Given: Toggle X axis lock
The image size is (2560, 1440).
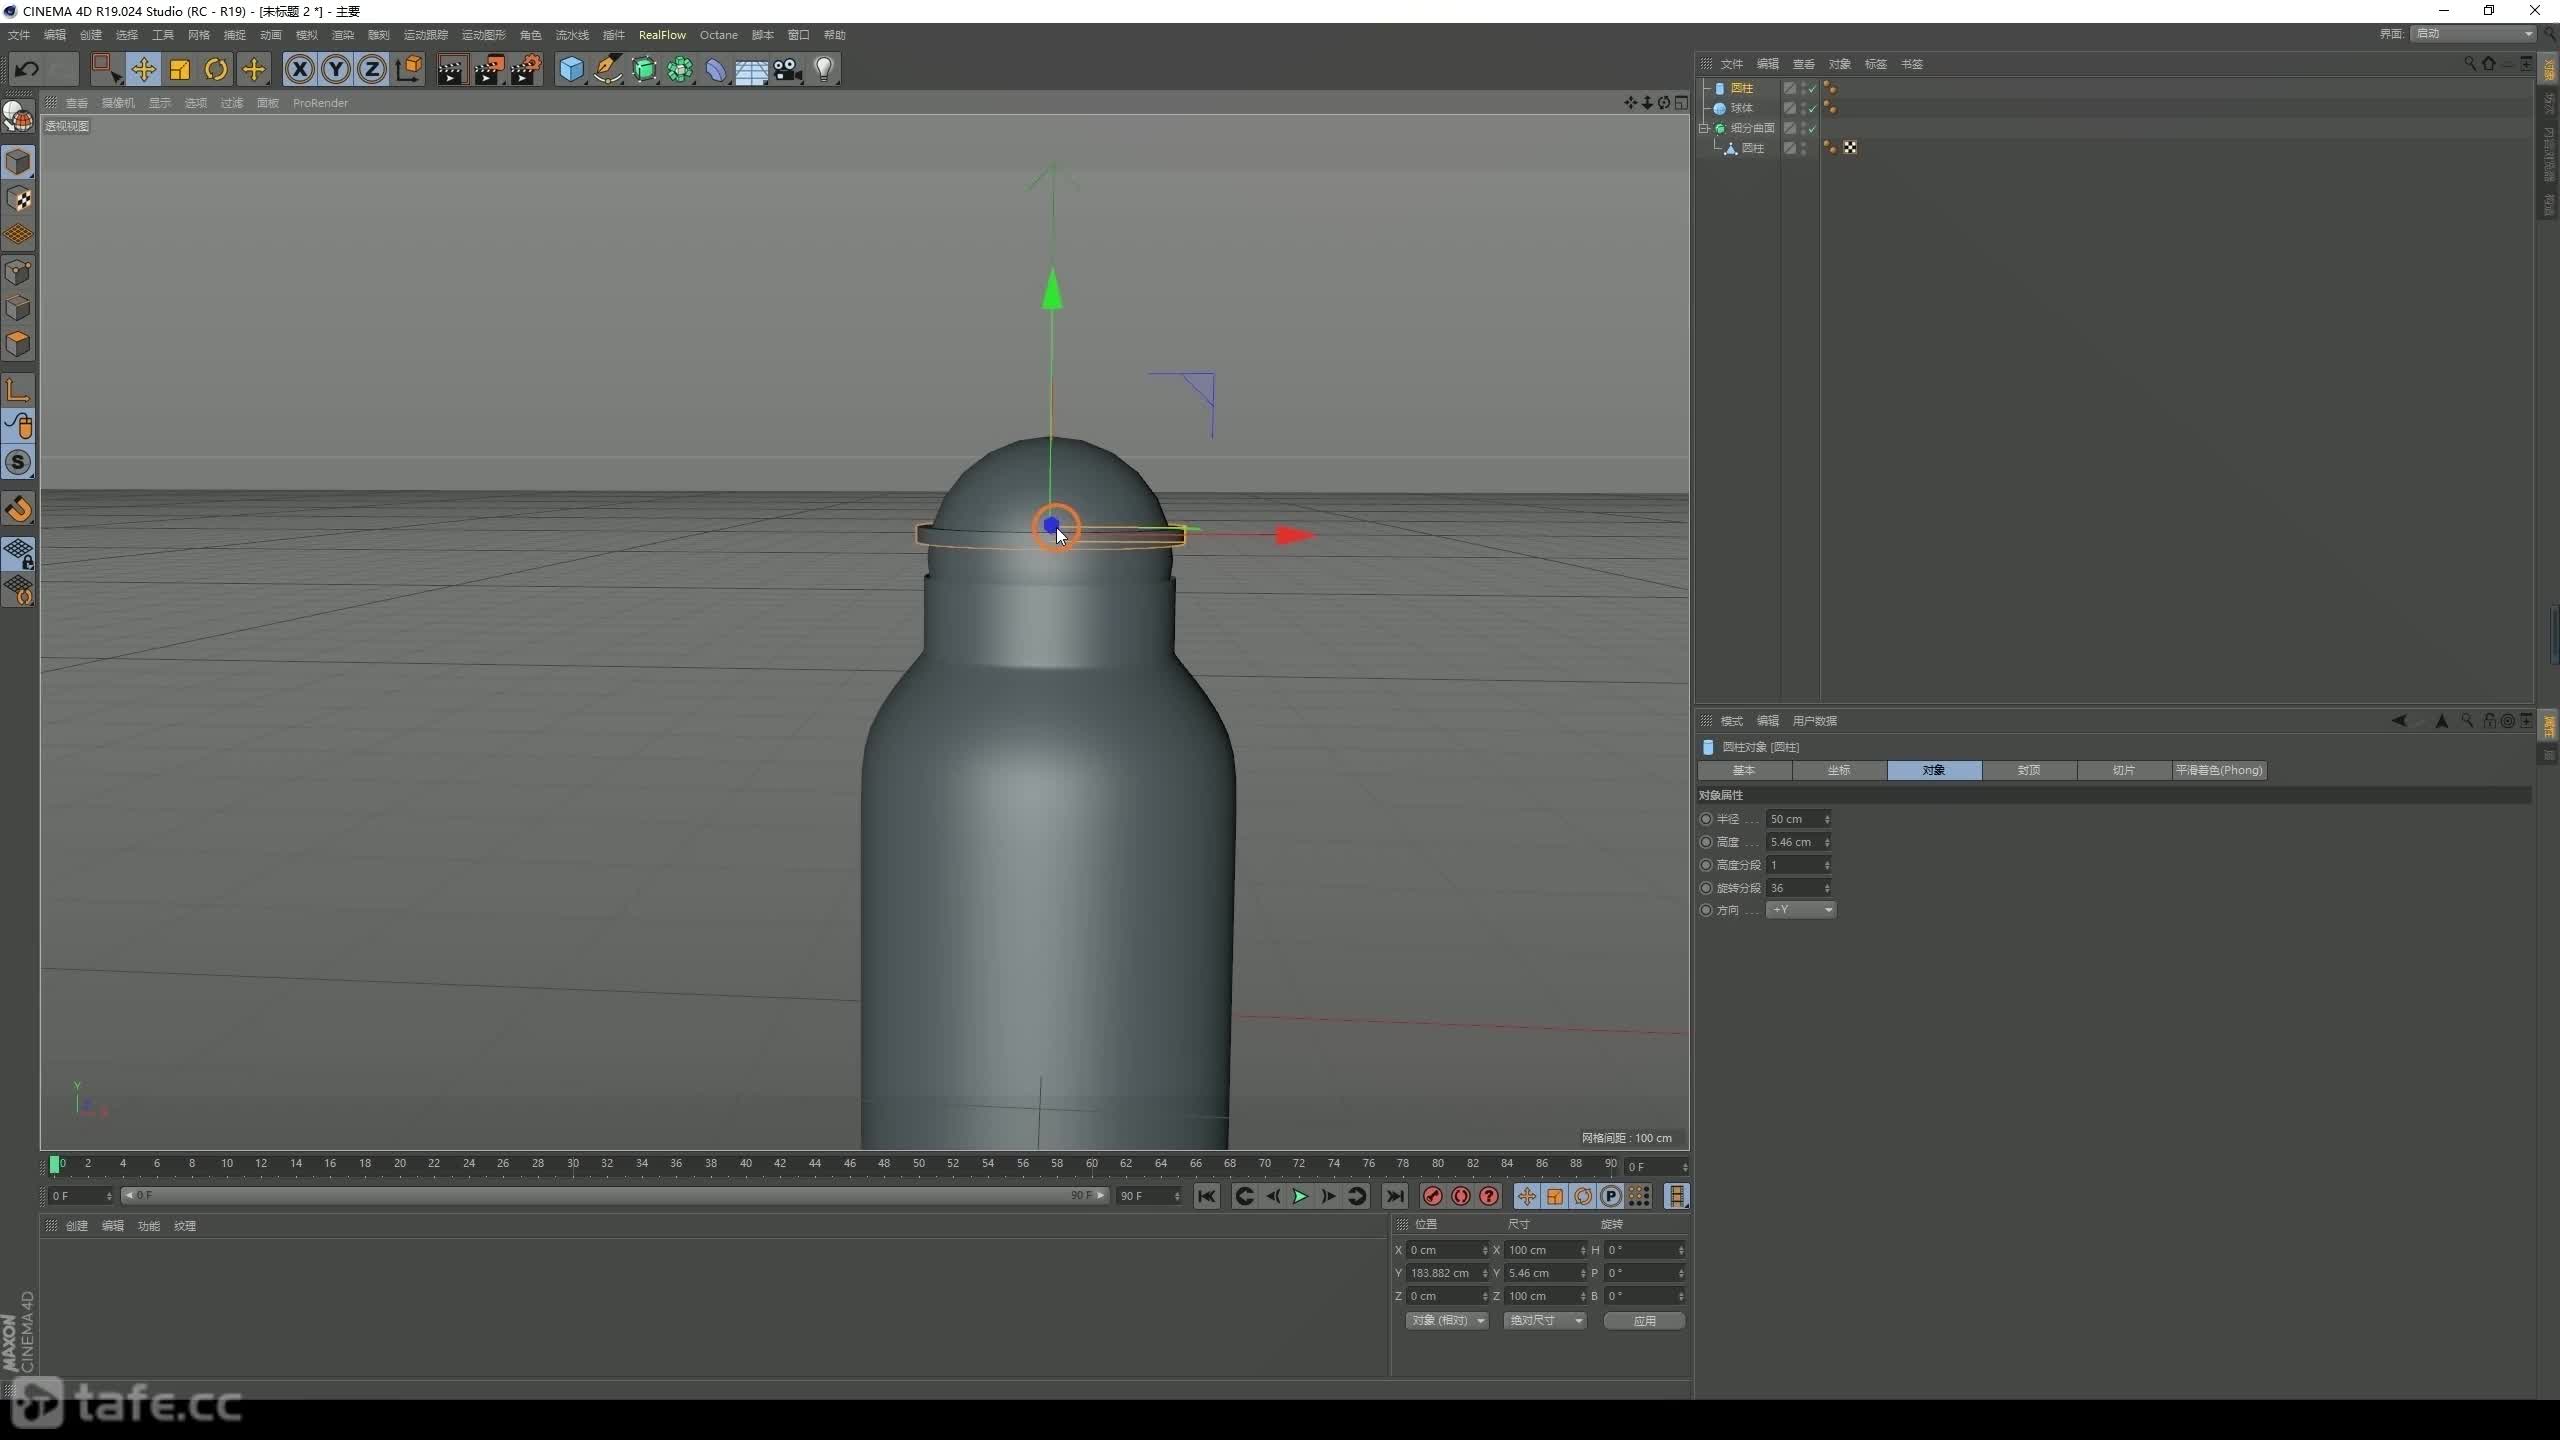Looking at the screenshot, I should coord(300,69).
